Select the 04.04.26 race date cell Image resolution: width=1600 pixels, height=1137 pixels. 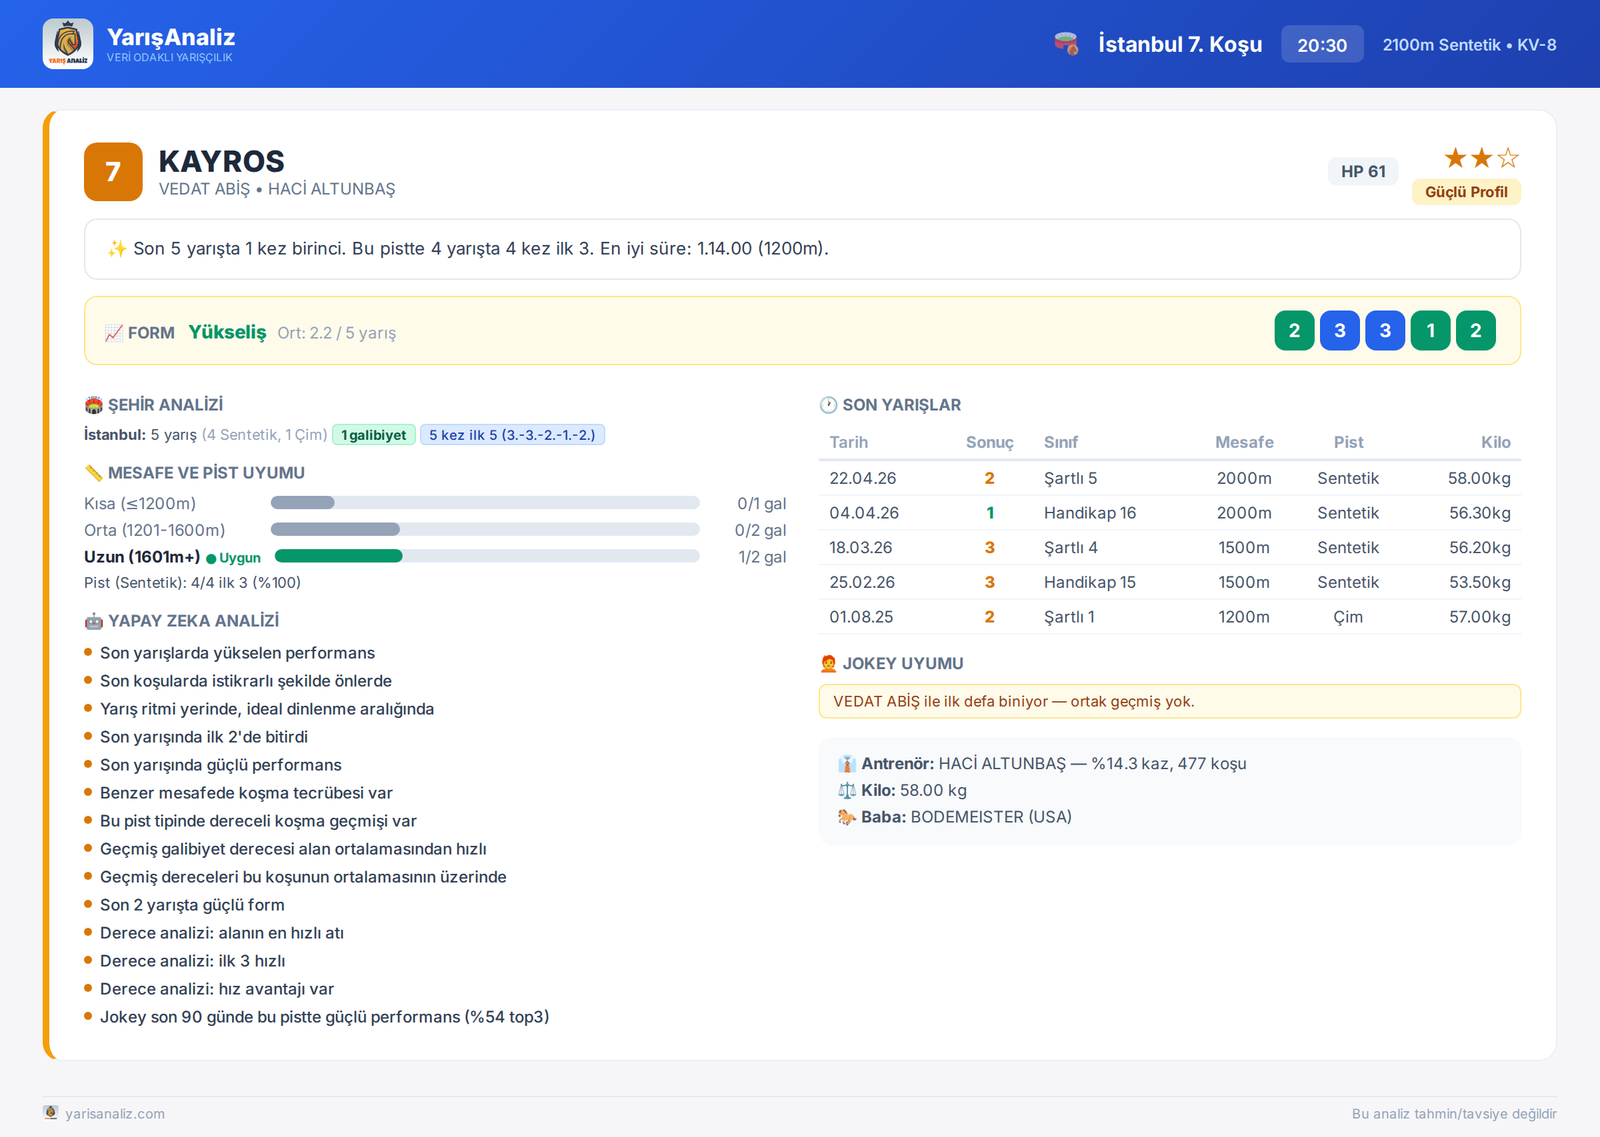pyautogui.click(x=863, y=513)
